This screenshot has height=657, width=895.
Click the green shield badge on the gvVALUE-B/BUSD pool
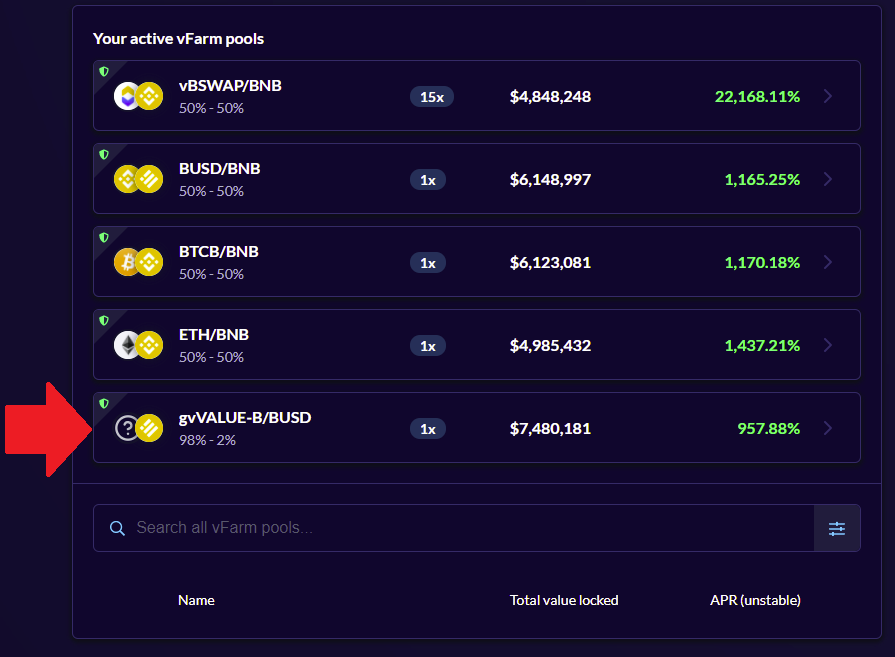coord(103,403)
